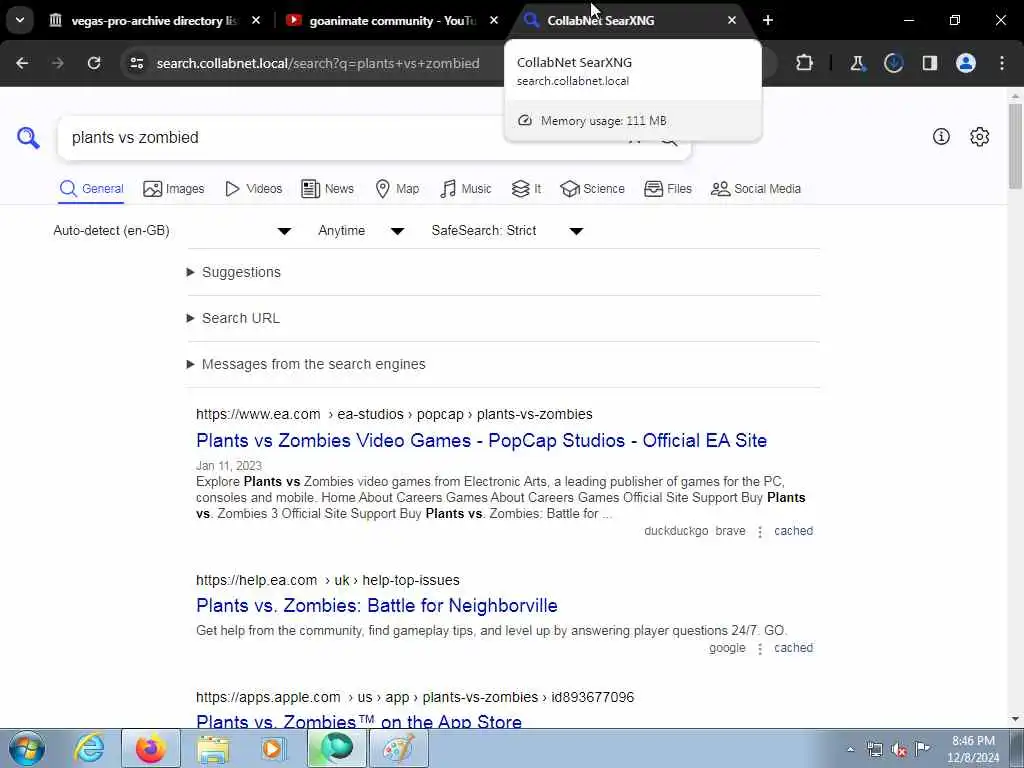Image resolution: width=1024 pixels, height=768 pixels.
Task: Close the goanimate community YouTube tab
Action: point(494,20)
